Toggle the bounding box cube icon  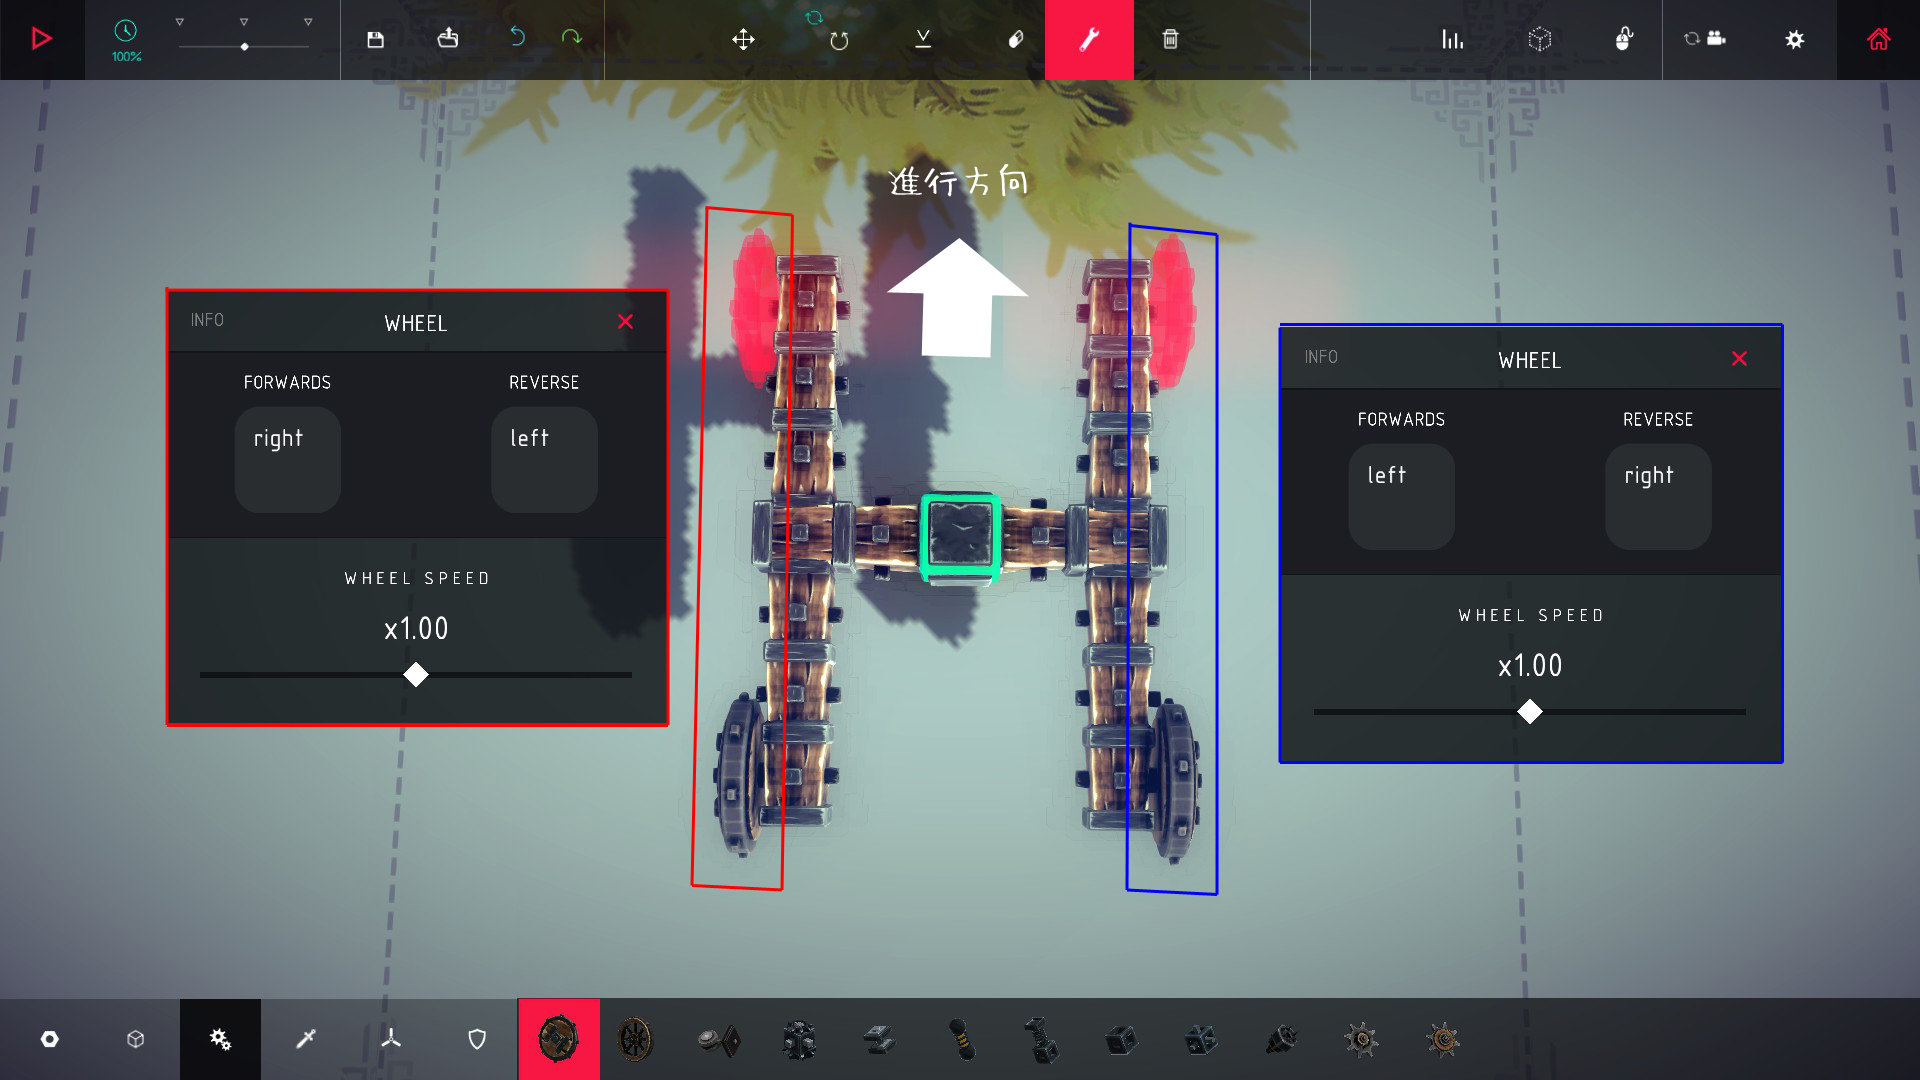point(1540,39)
